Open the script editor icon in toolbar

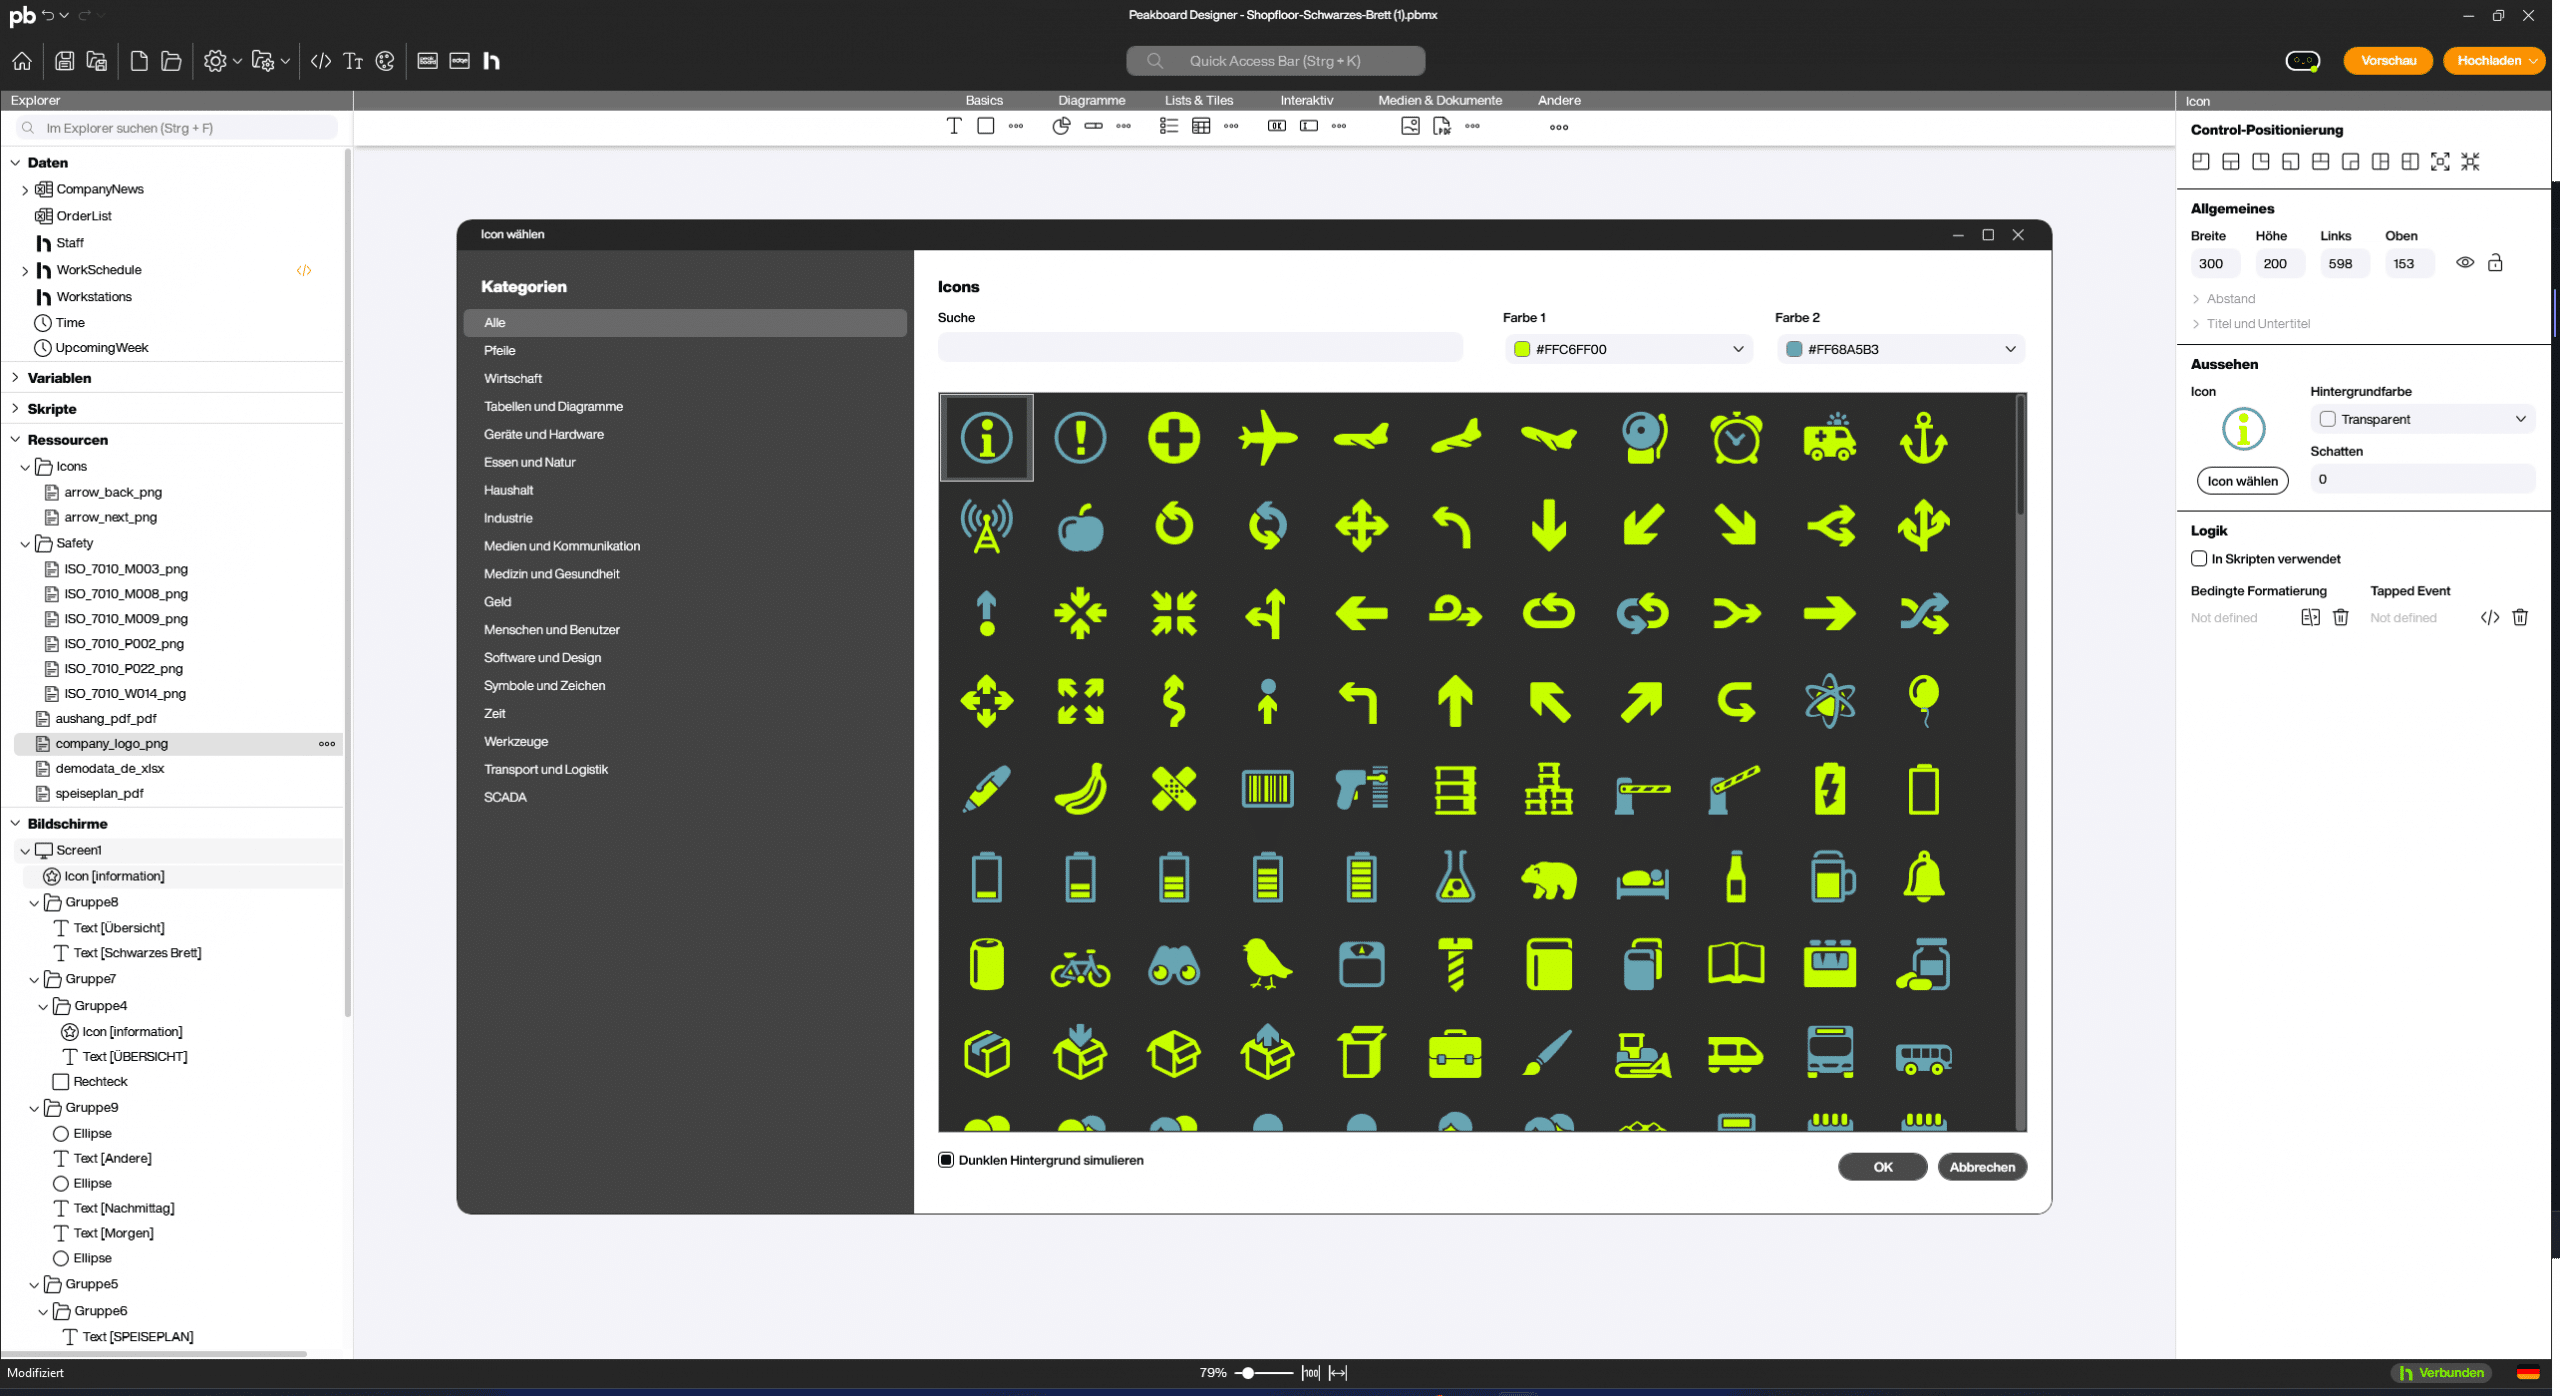[321, 61]
